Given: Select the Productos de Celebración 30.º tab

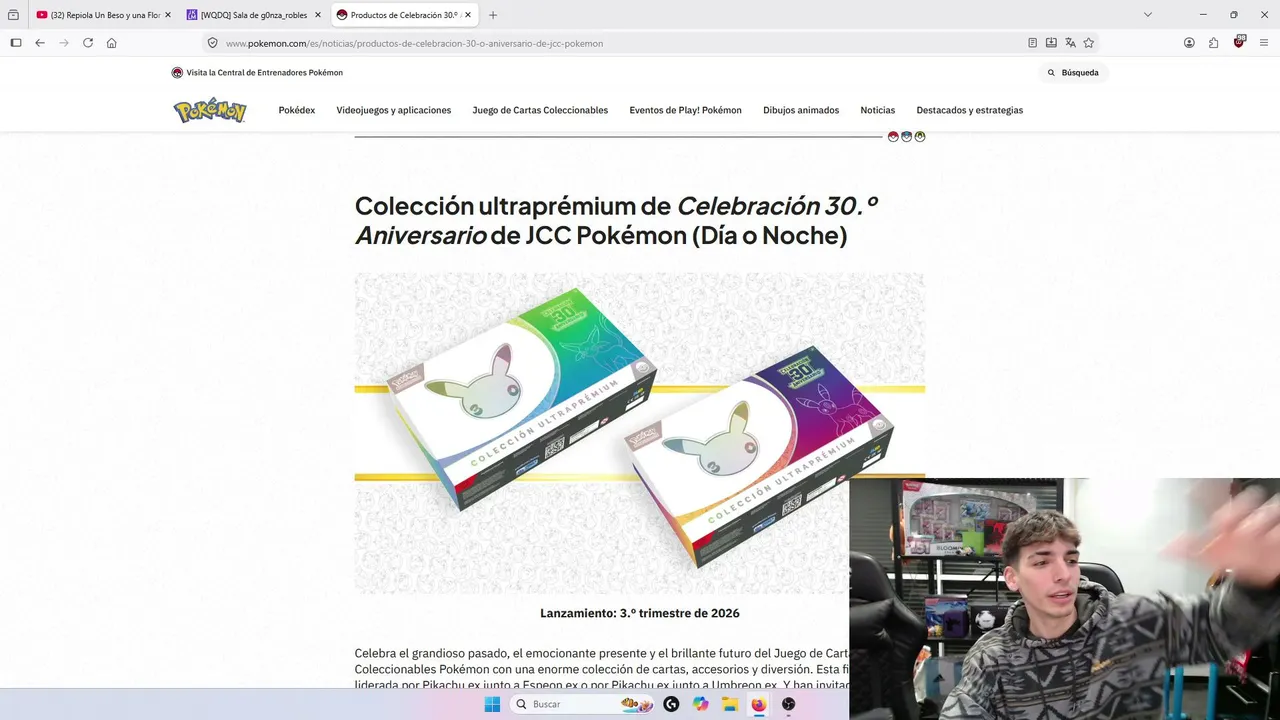Looking at the screenshot, I should (404, 15).
